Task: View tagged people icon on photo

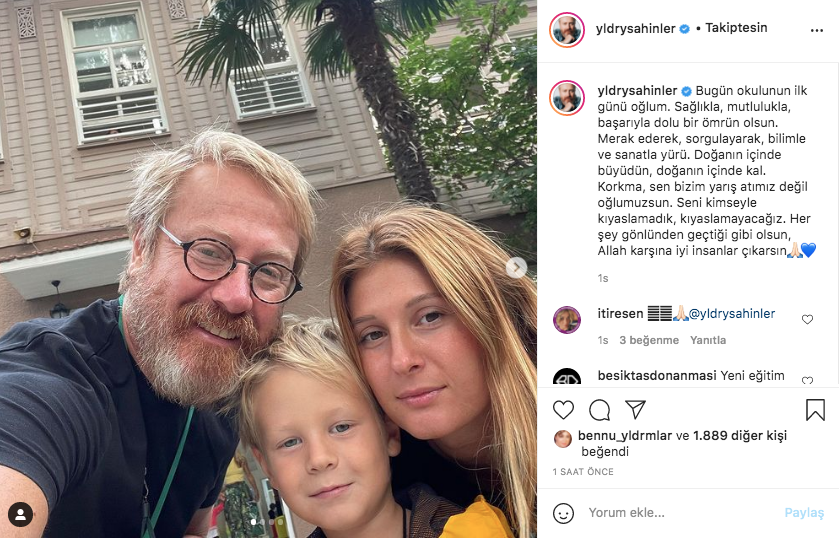Action: tap(20, 514)
